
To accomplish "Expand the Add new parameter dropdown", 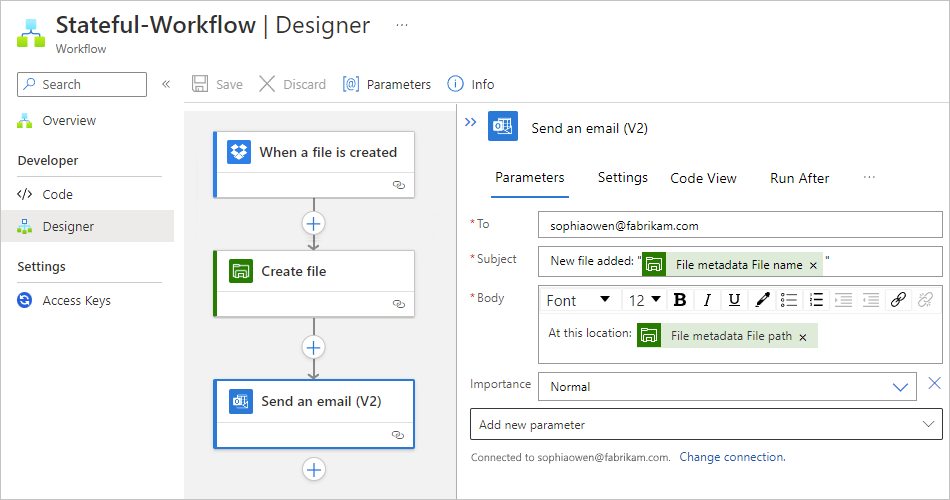I will (x=926, y=424).
